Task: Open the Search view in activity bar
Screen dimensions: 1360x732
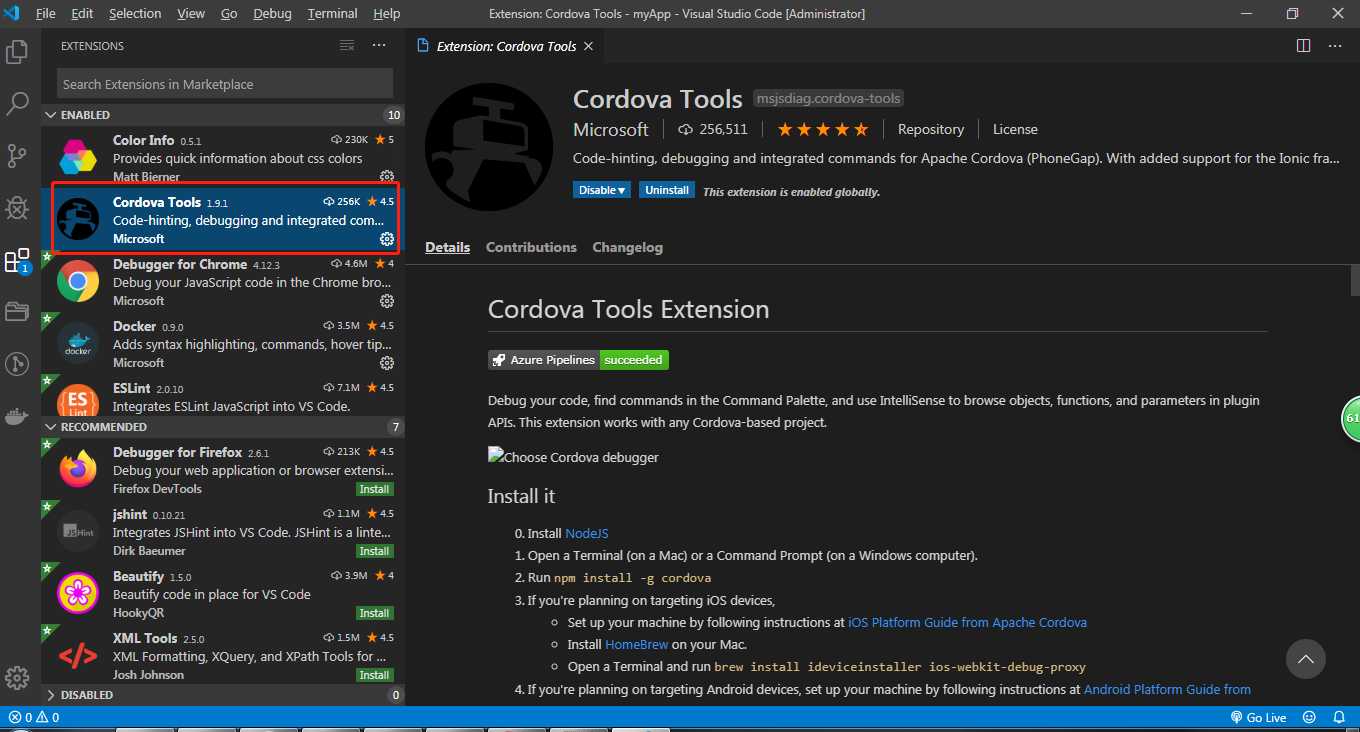Action: click(17, 103)
